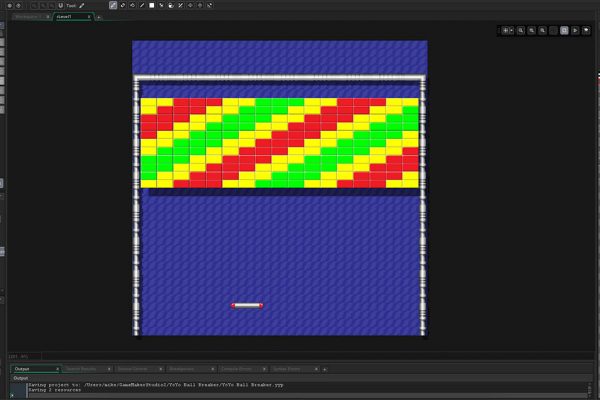This screenshot has height=400, width=600.
Task: Select the white filled rectangle tool
Action: 152,5
